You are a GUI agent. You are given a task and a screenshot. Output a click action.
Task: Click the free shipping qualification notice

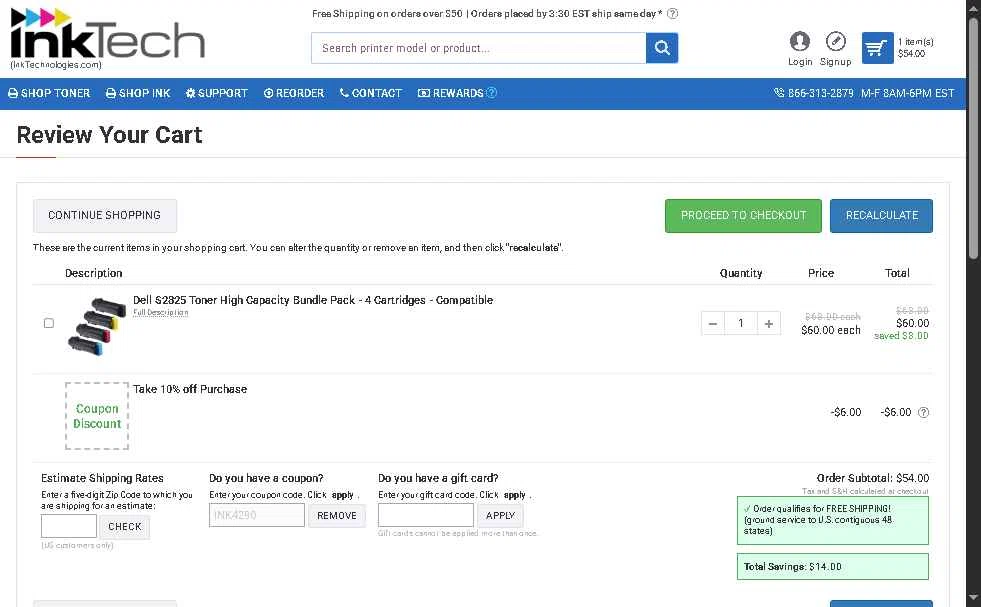tap(833, 521)
